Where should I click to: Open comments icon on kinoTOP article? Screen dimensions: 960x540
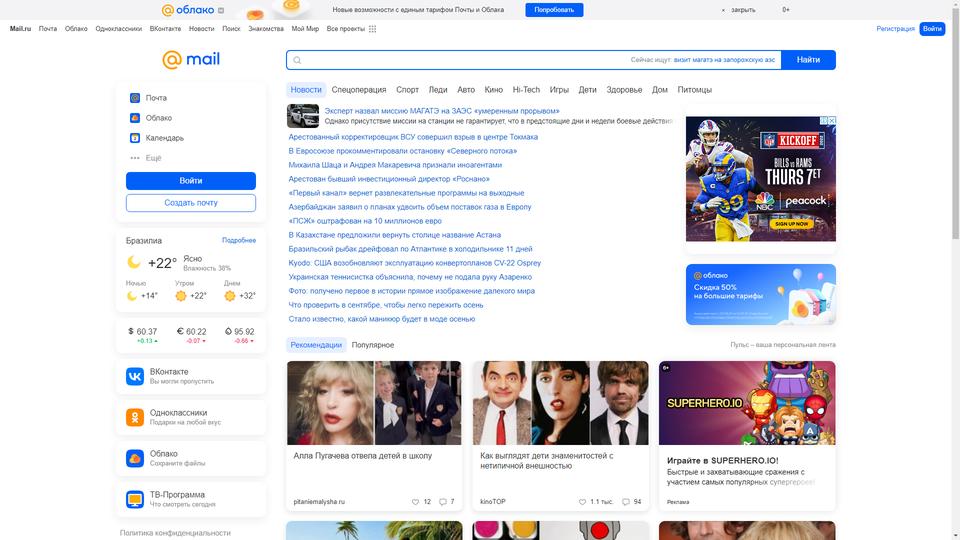pos(626,502)
